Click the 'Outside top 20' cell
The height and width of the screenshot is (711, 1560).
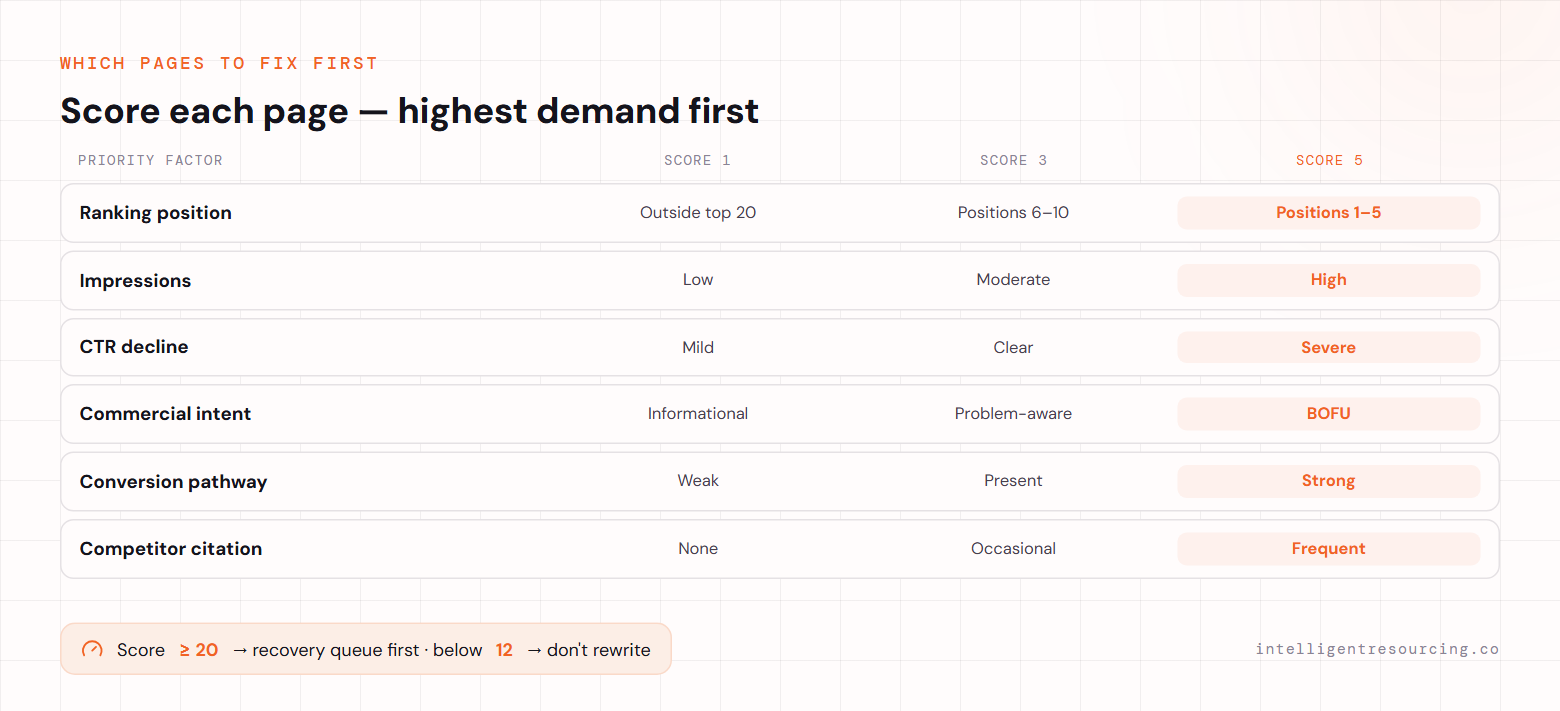tap(698, 213)
